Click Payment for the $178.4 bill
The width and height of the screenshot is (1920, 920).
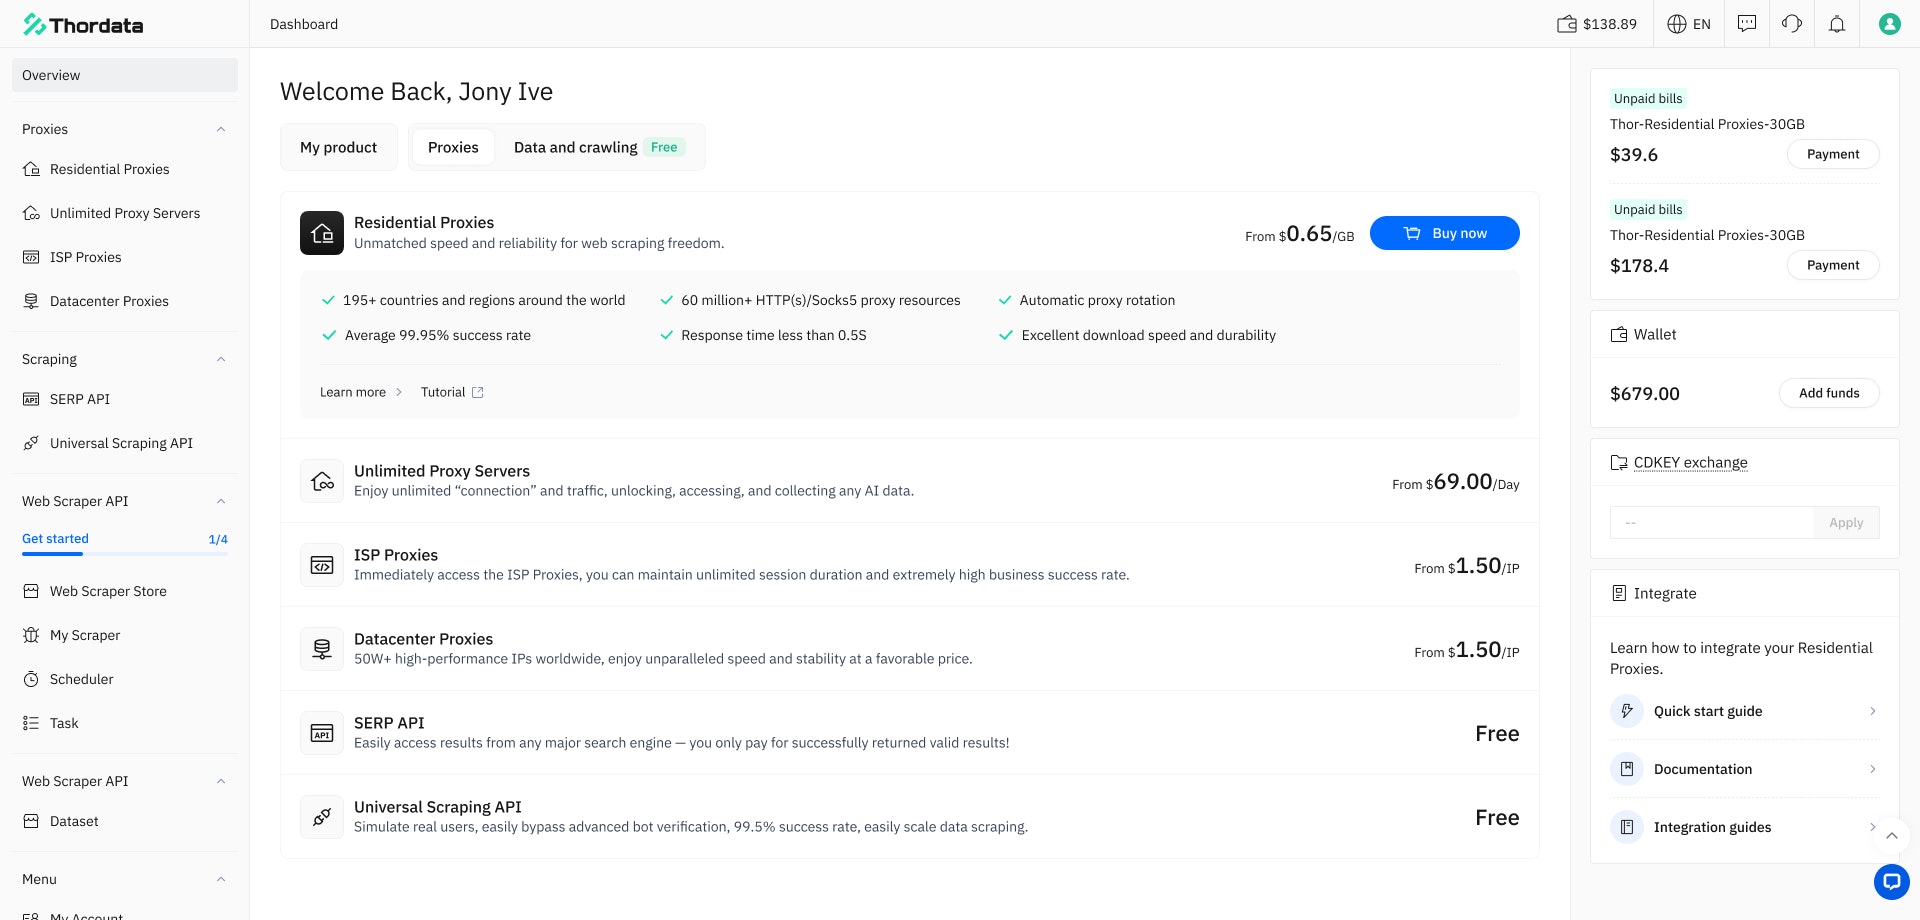tap(1833, 265)
